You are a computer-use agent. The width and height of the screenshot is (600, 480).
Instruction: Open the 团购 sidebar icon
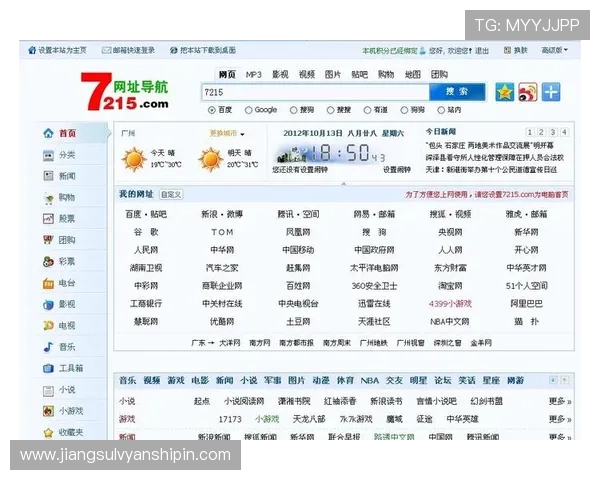tap(48, 240)
